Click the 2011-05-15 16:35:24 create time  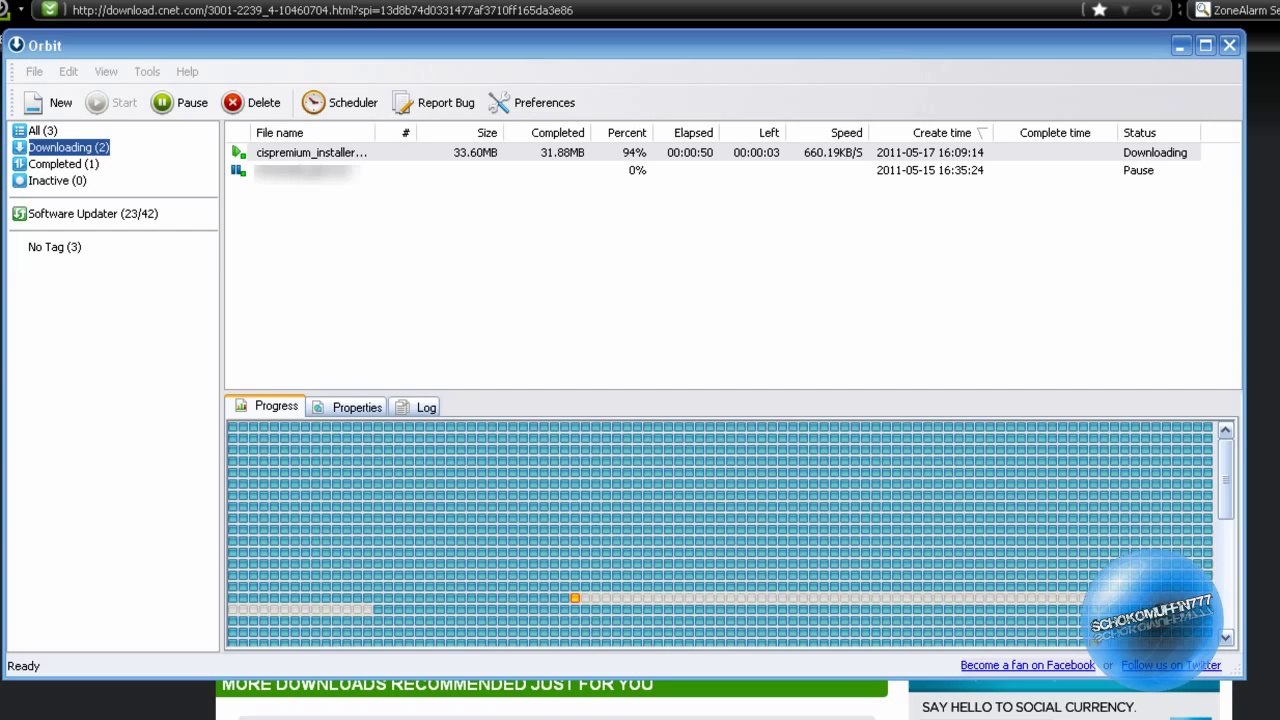930,171
